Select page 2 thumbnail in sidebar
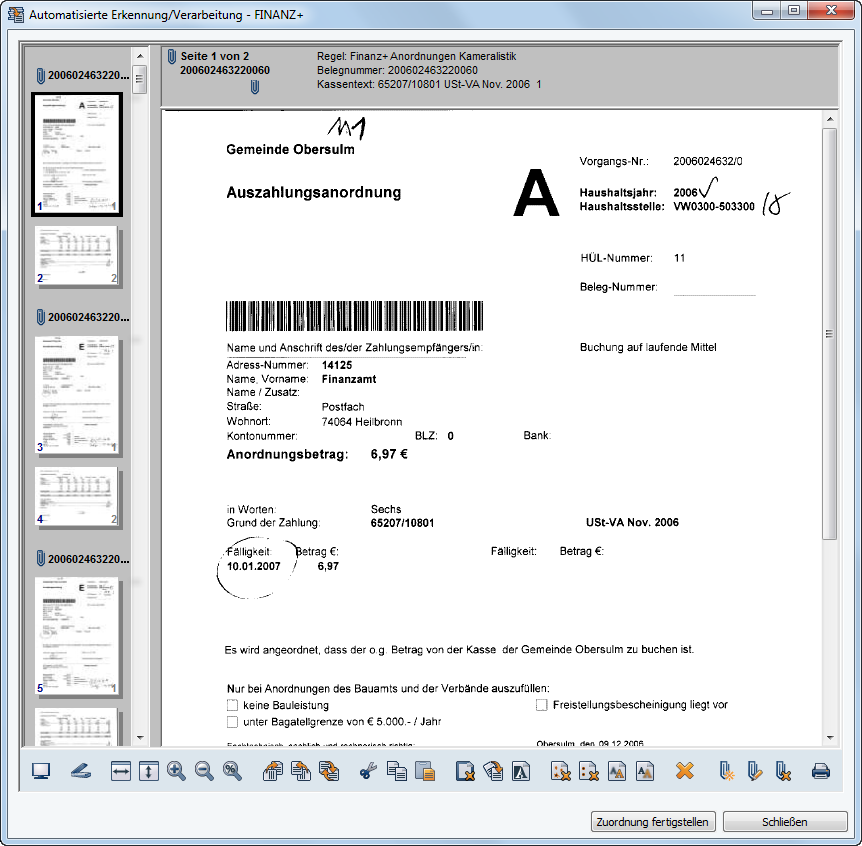862x846 pixels. point(77,256)
